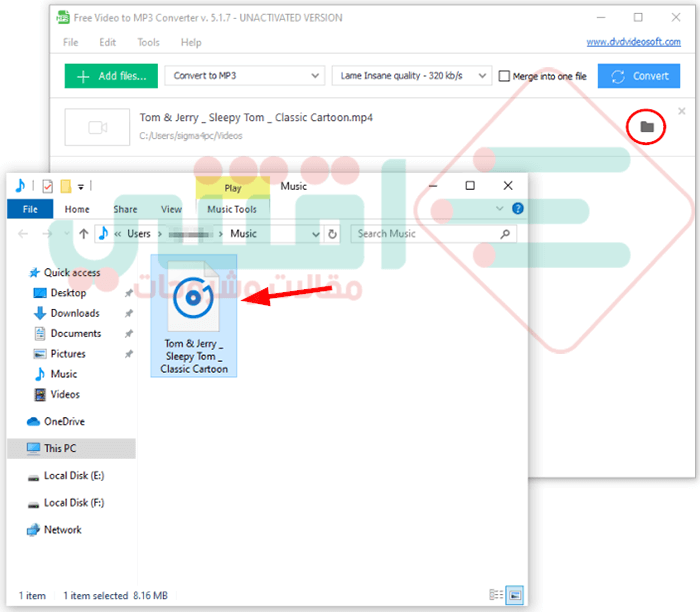Open Desktop in the navigation pane

click(68, 293)
